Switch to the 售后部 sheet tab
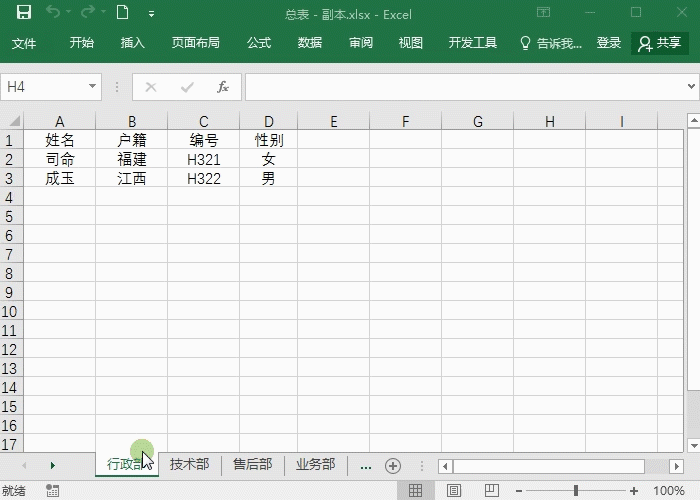Image resolution: width=700 pixels, height=500 pixels. pyautogui.click(x=253, y=465)
